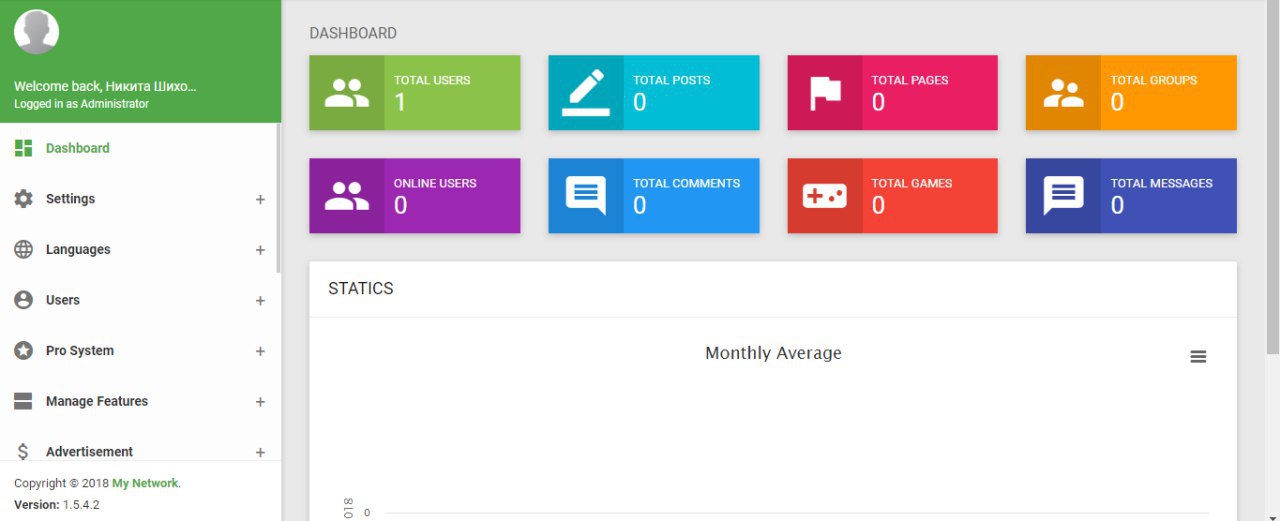The image size is (1280, 521).
Task: Click the Online Users label
Action: click(435, 183)
